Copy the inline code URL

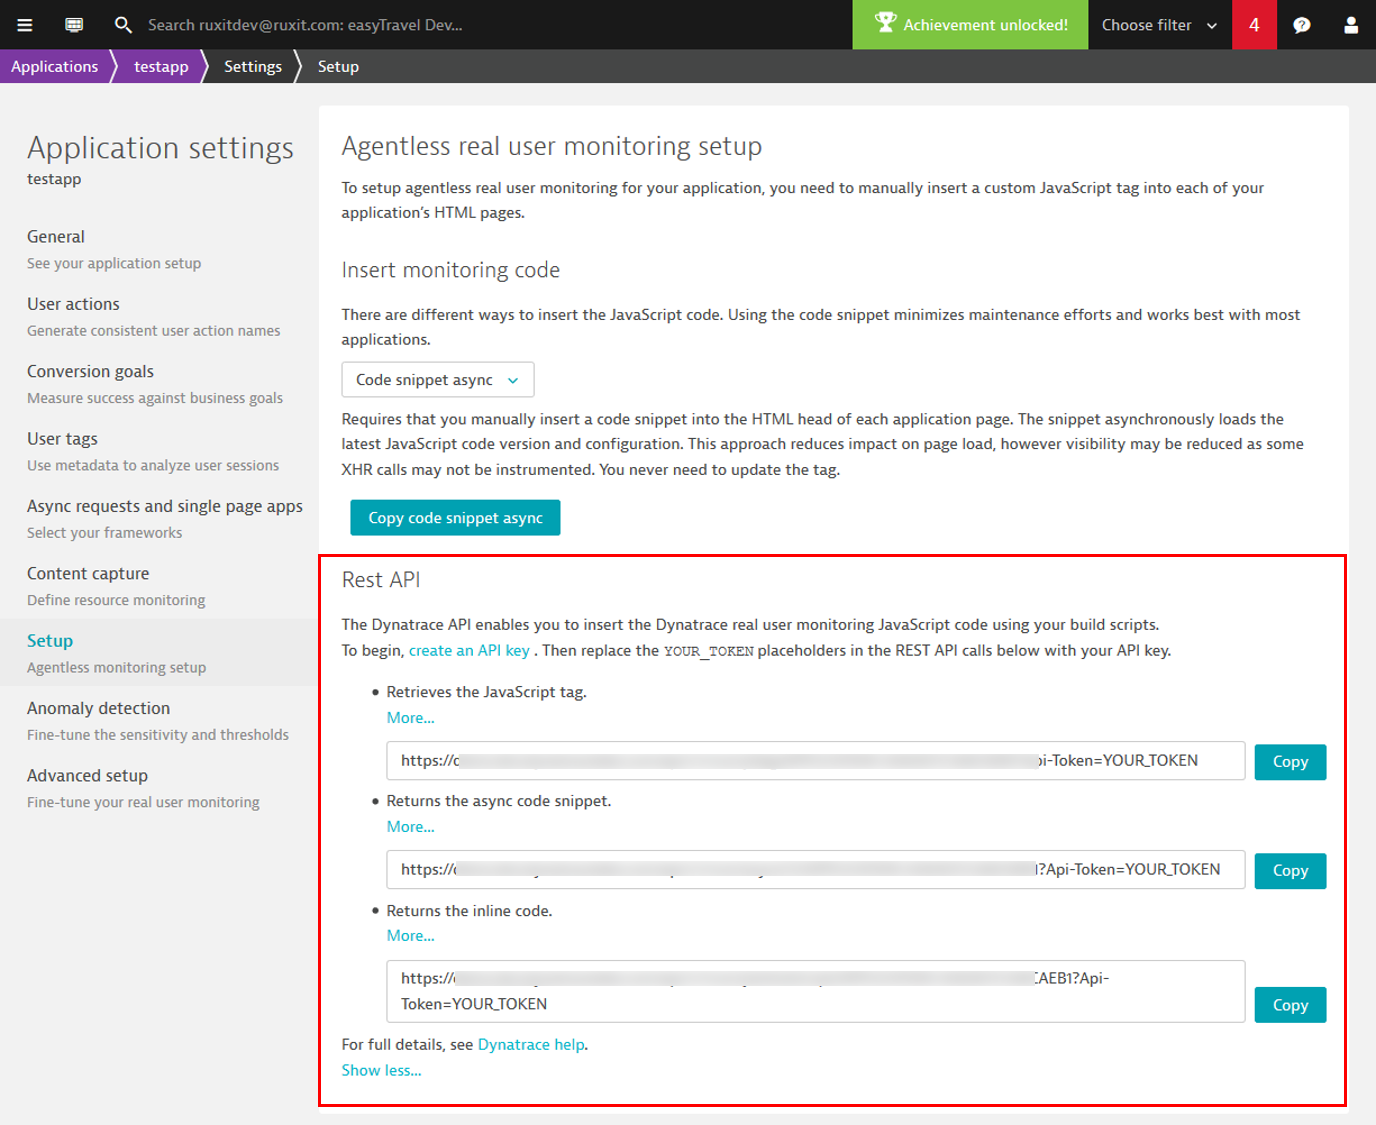(1290, 1005)
